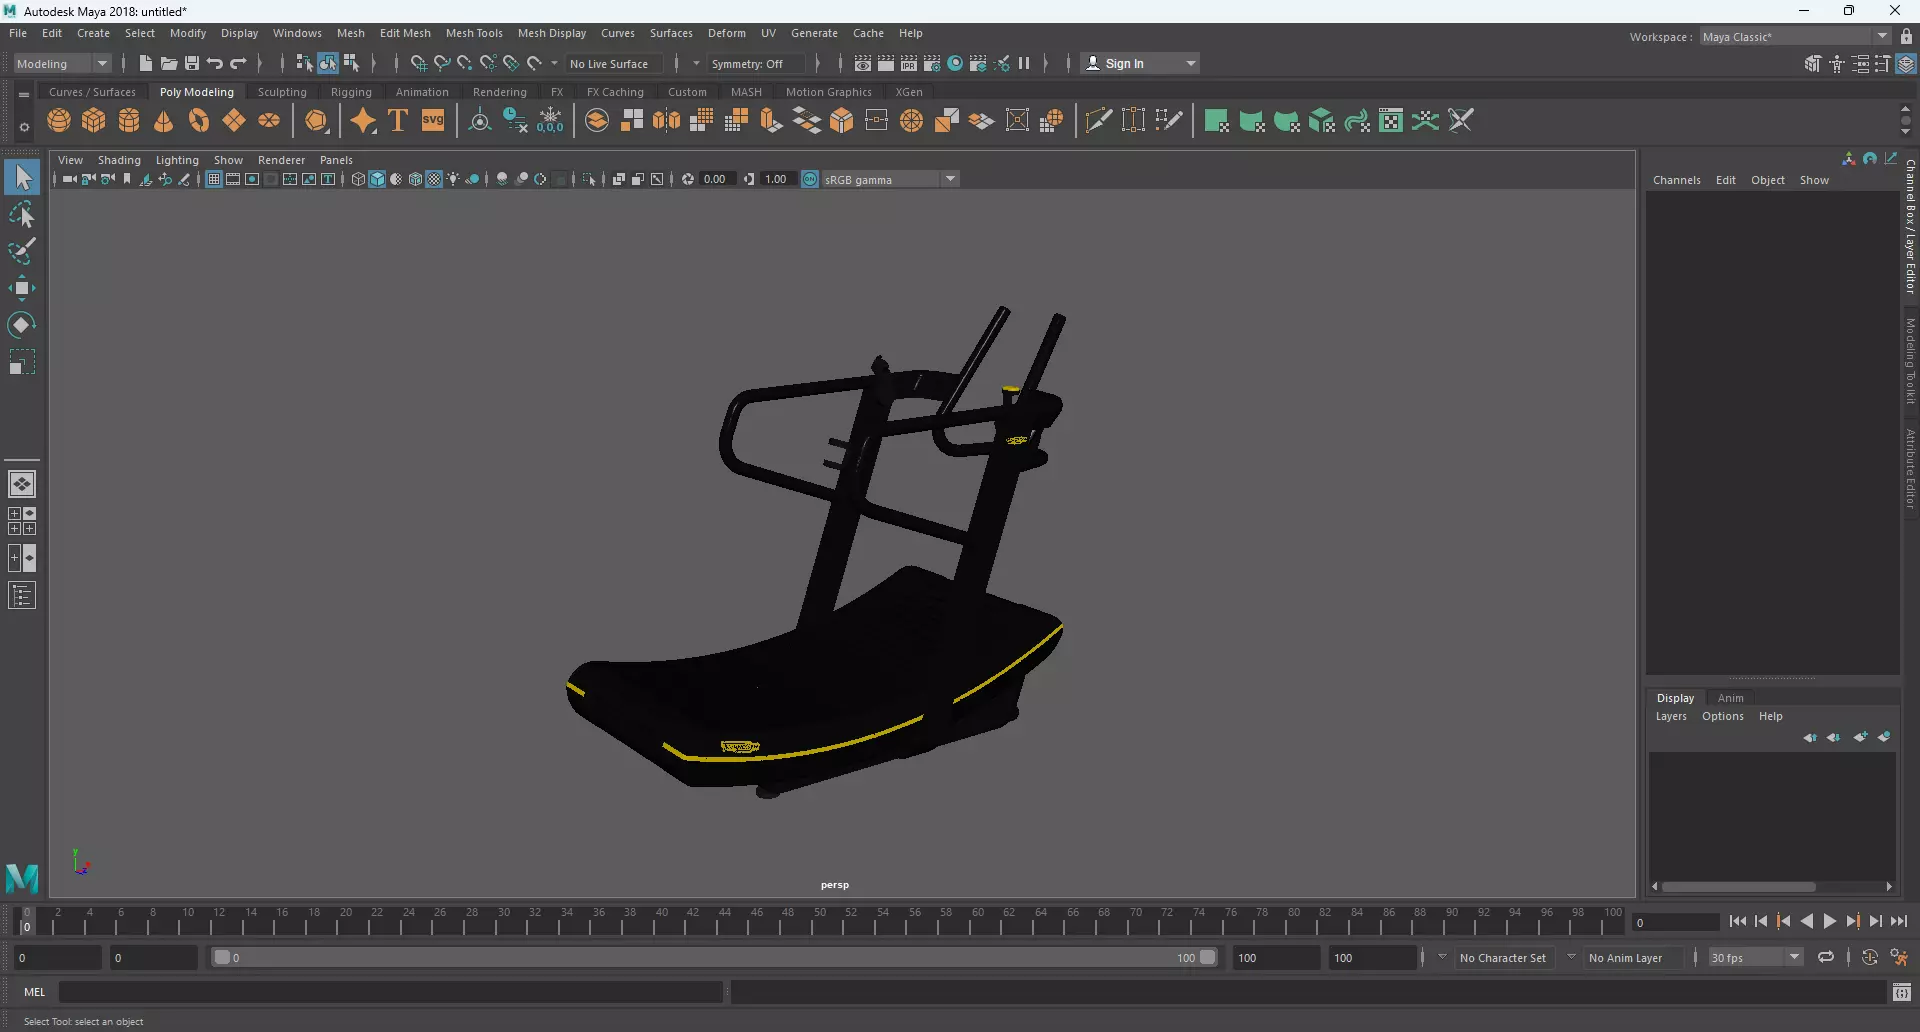
Task: Click the shelf settings gear icon
Action: click(x=24, y=128)
